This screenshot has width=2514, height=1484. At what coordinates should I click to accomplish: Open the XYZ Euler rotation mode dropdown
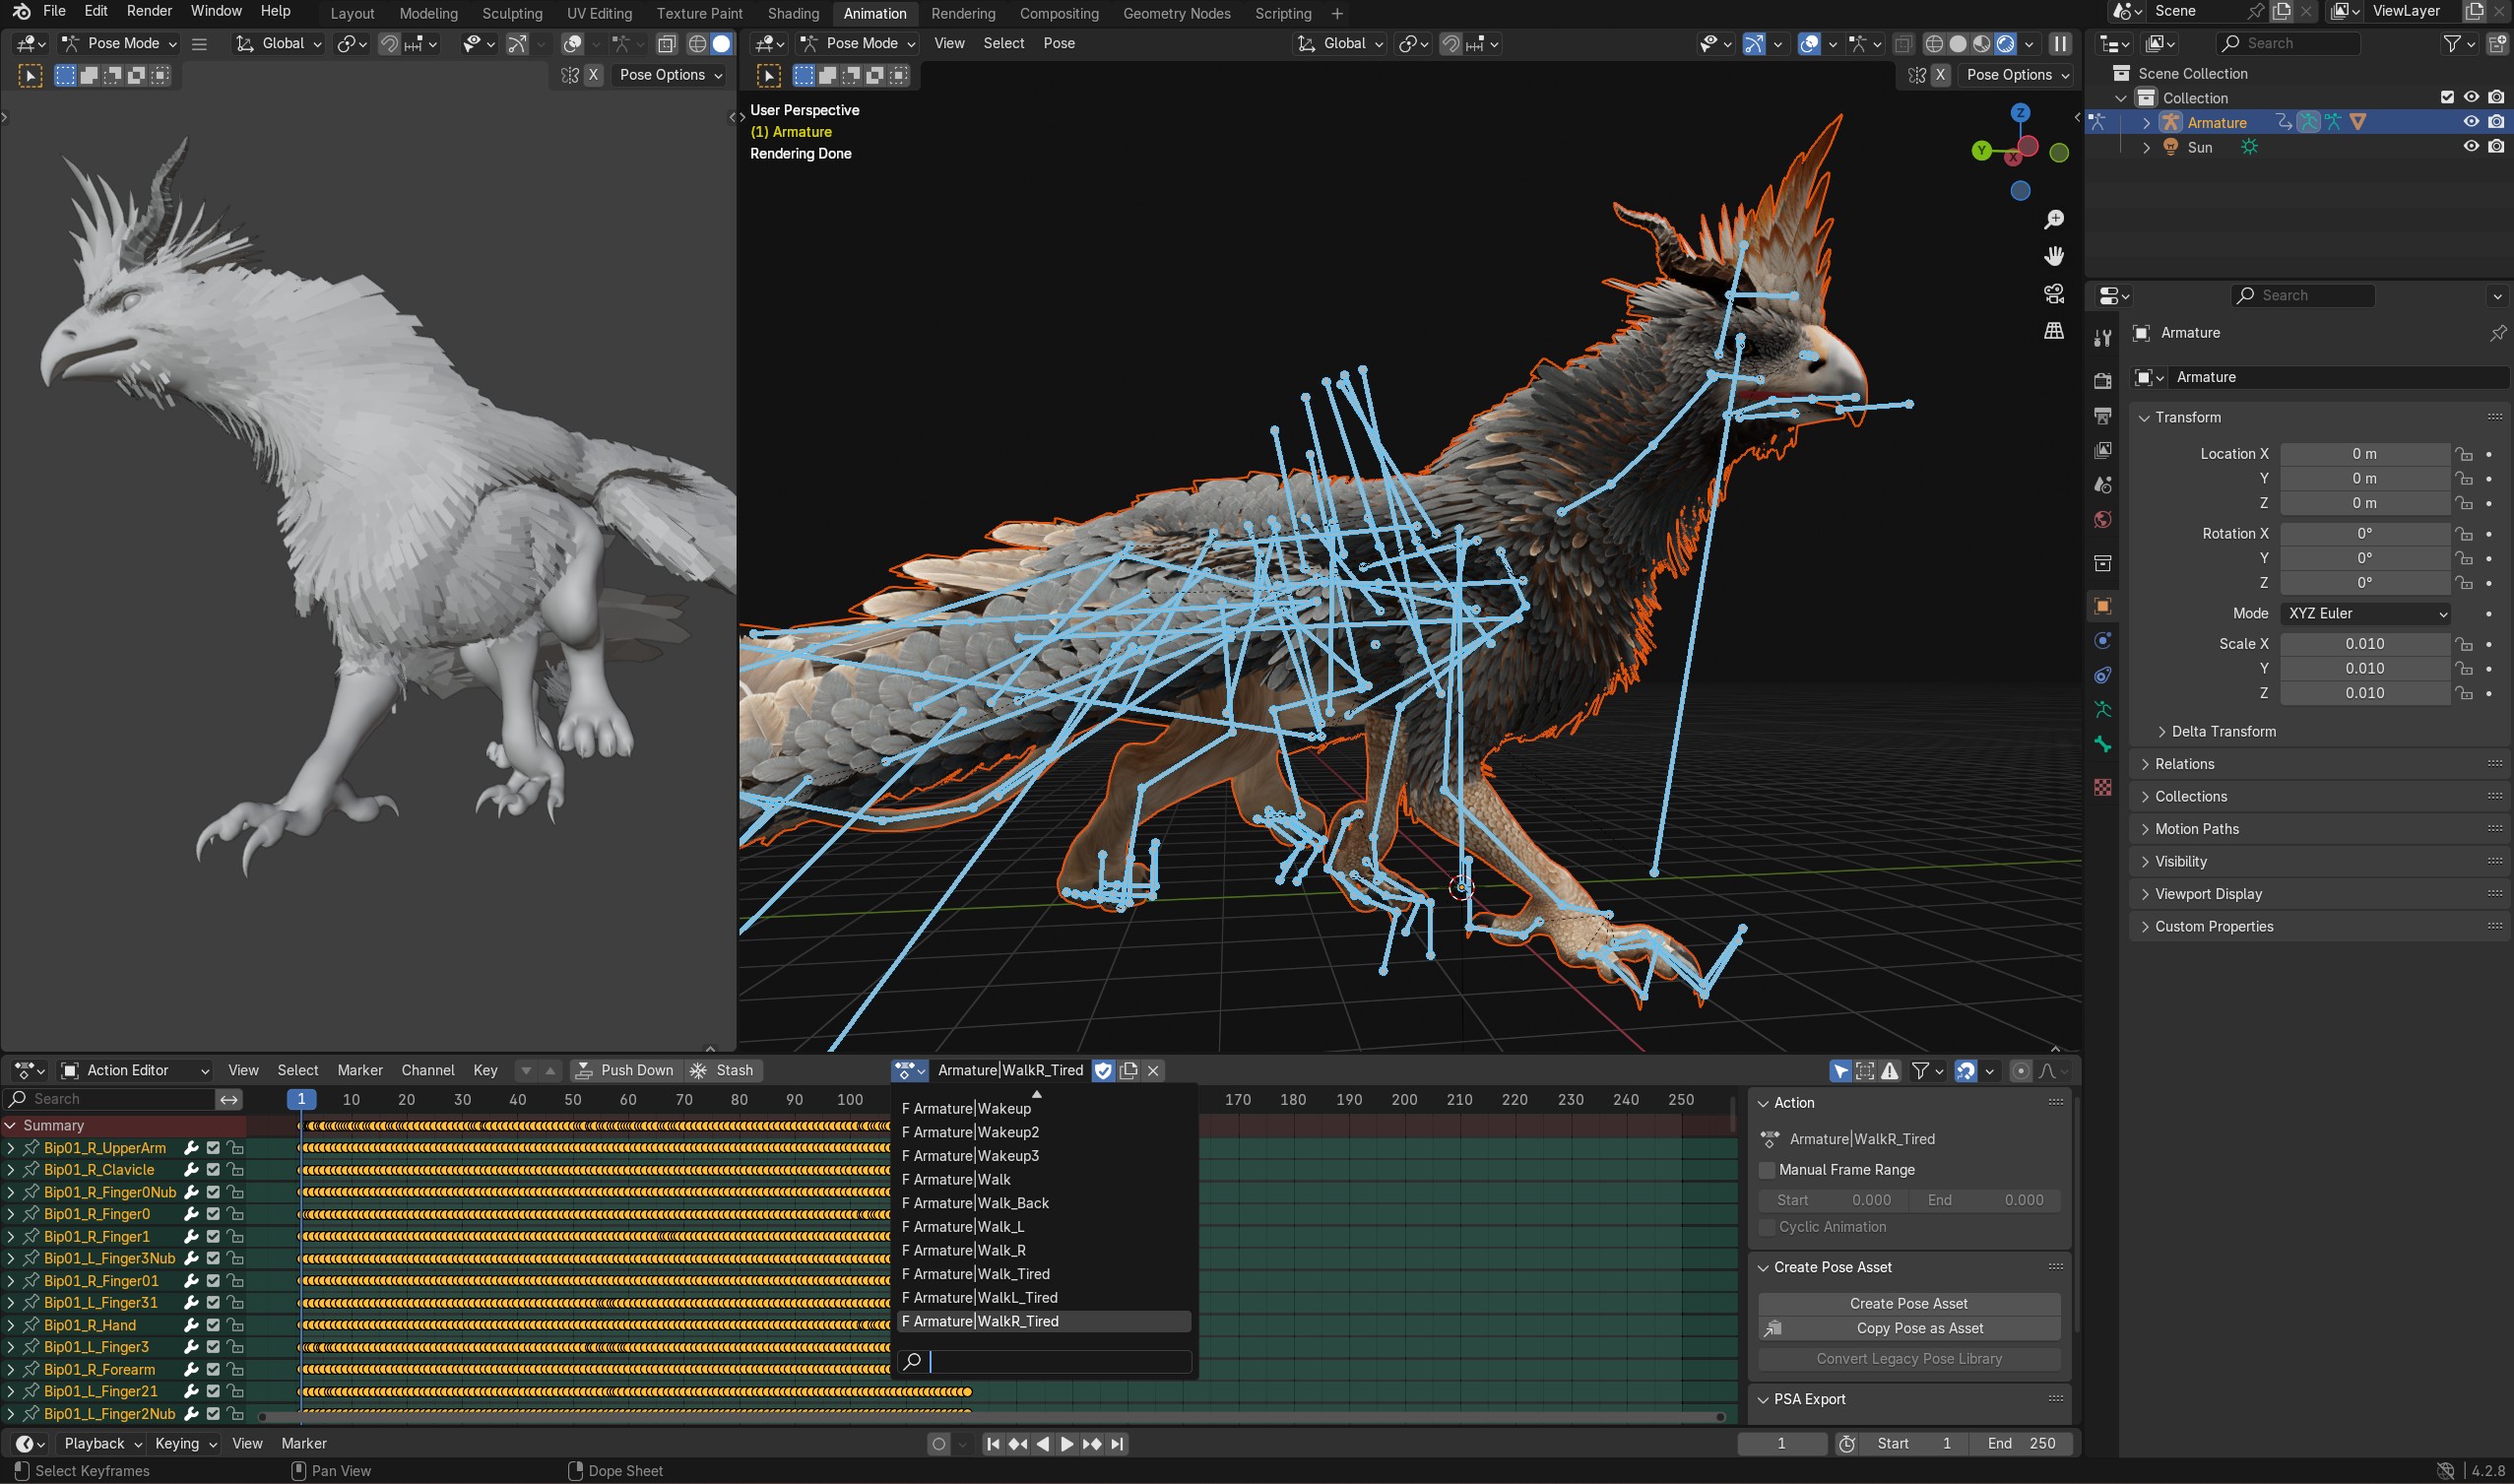click(x=2365, y=613)
